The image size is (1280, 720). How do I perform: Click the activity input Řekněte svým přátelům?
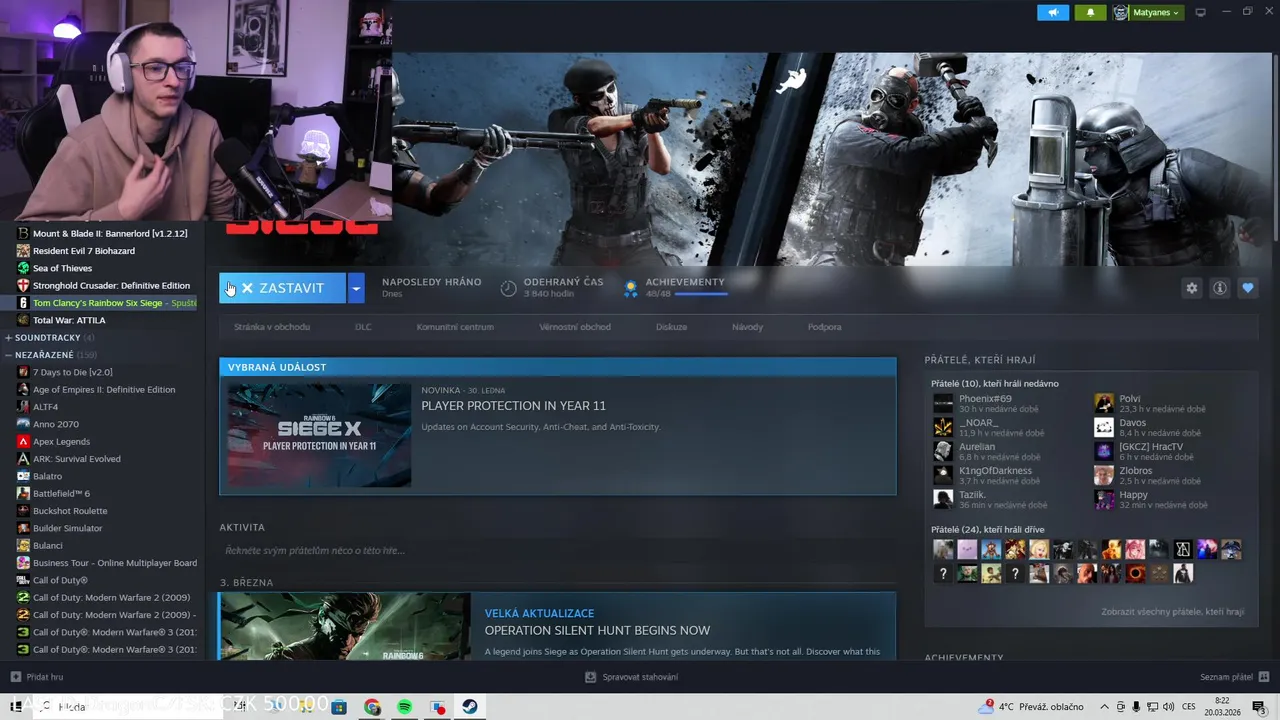pos(558,550)
